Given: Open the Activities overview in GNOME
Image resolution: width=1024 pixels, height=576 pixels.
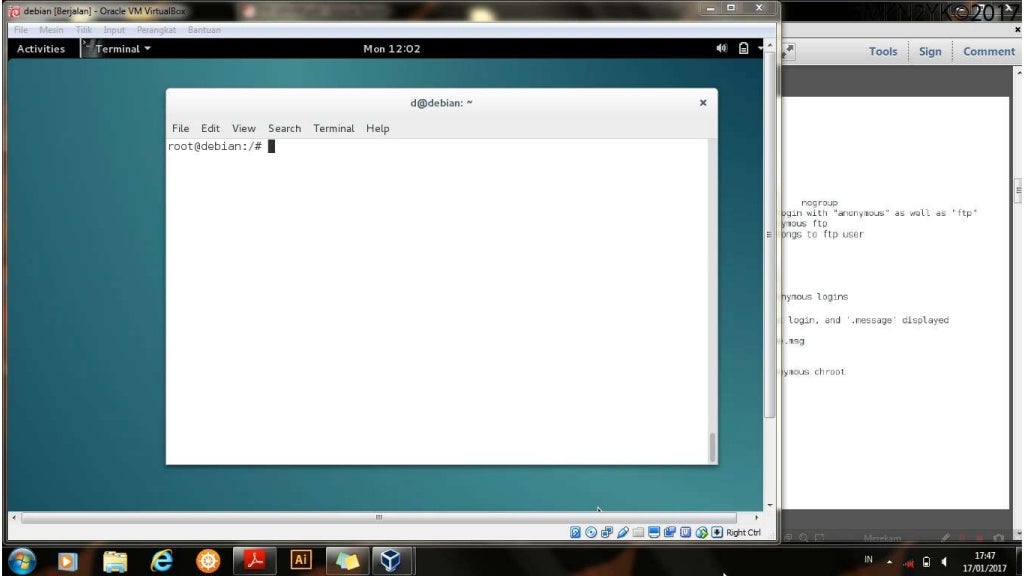Looking at the screenshot, I should tap(41, 49).
